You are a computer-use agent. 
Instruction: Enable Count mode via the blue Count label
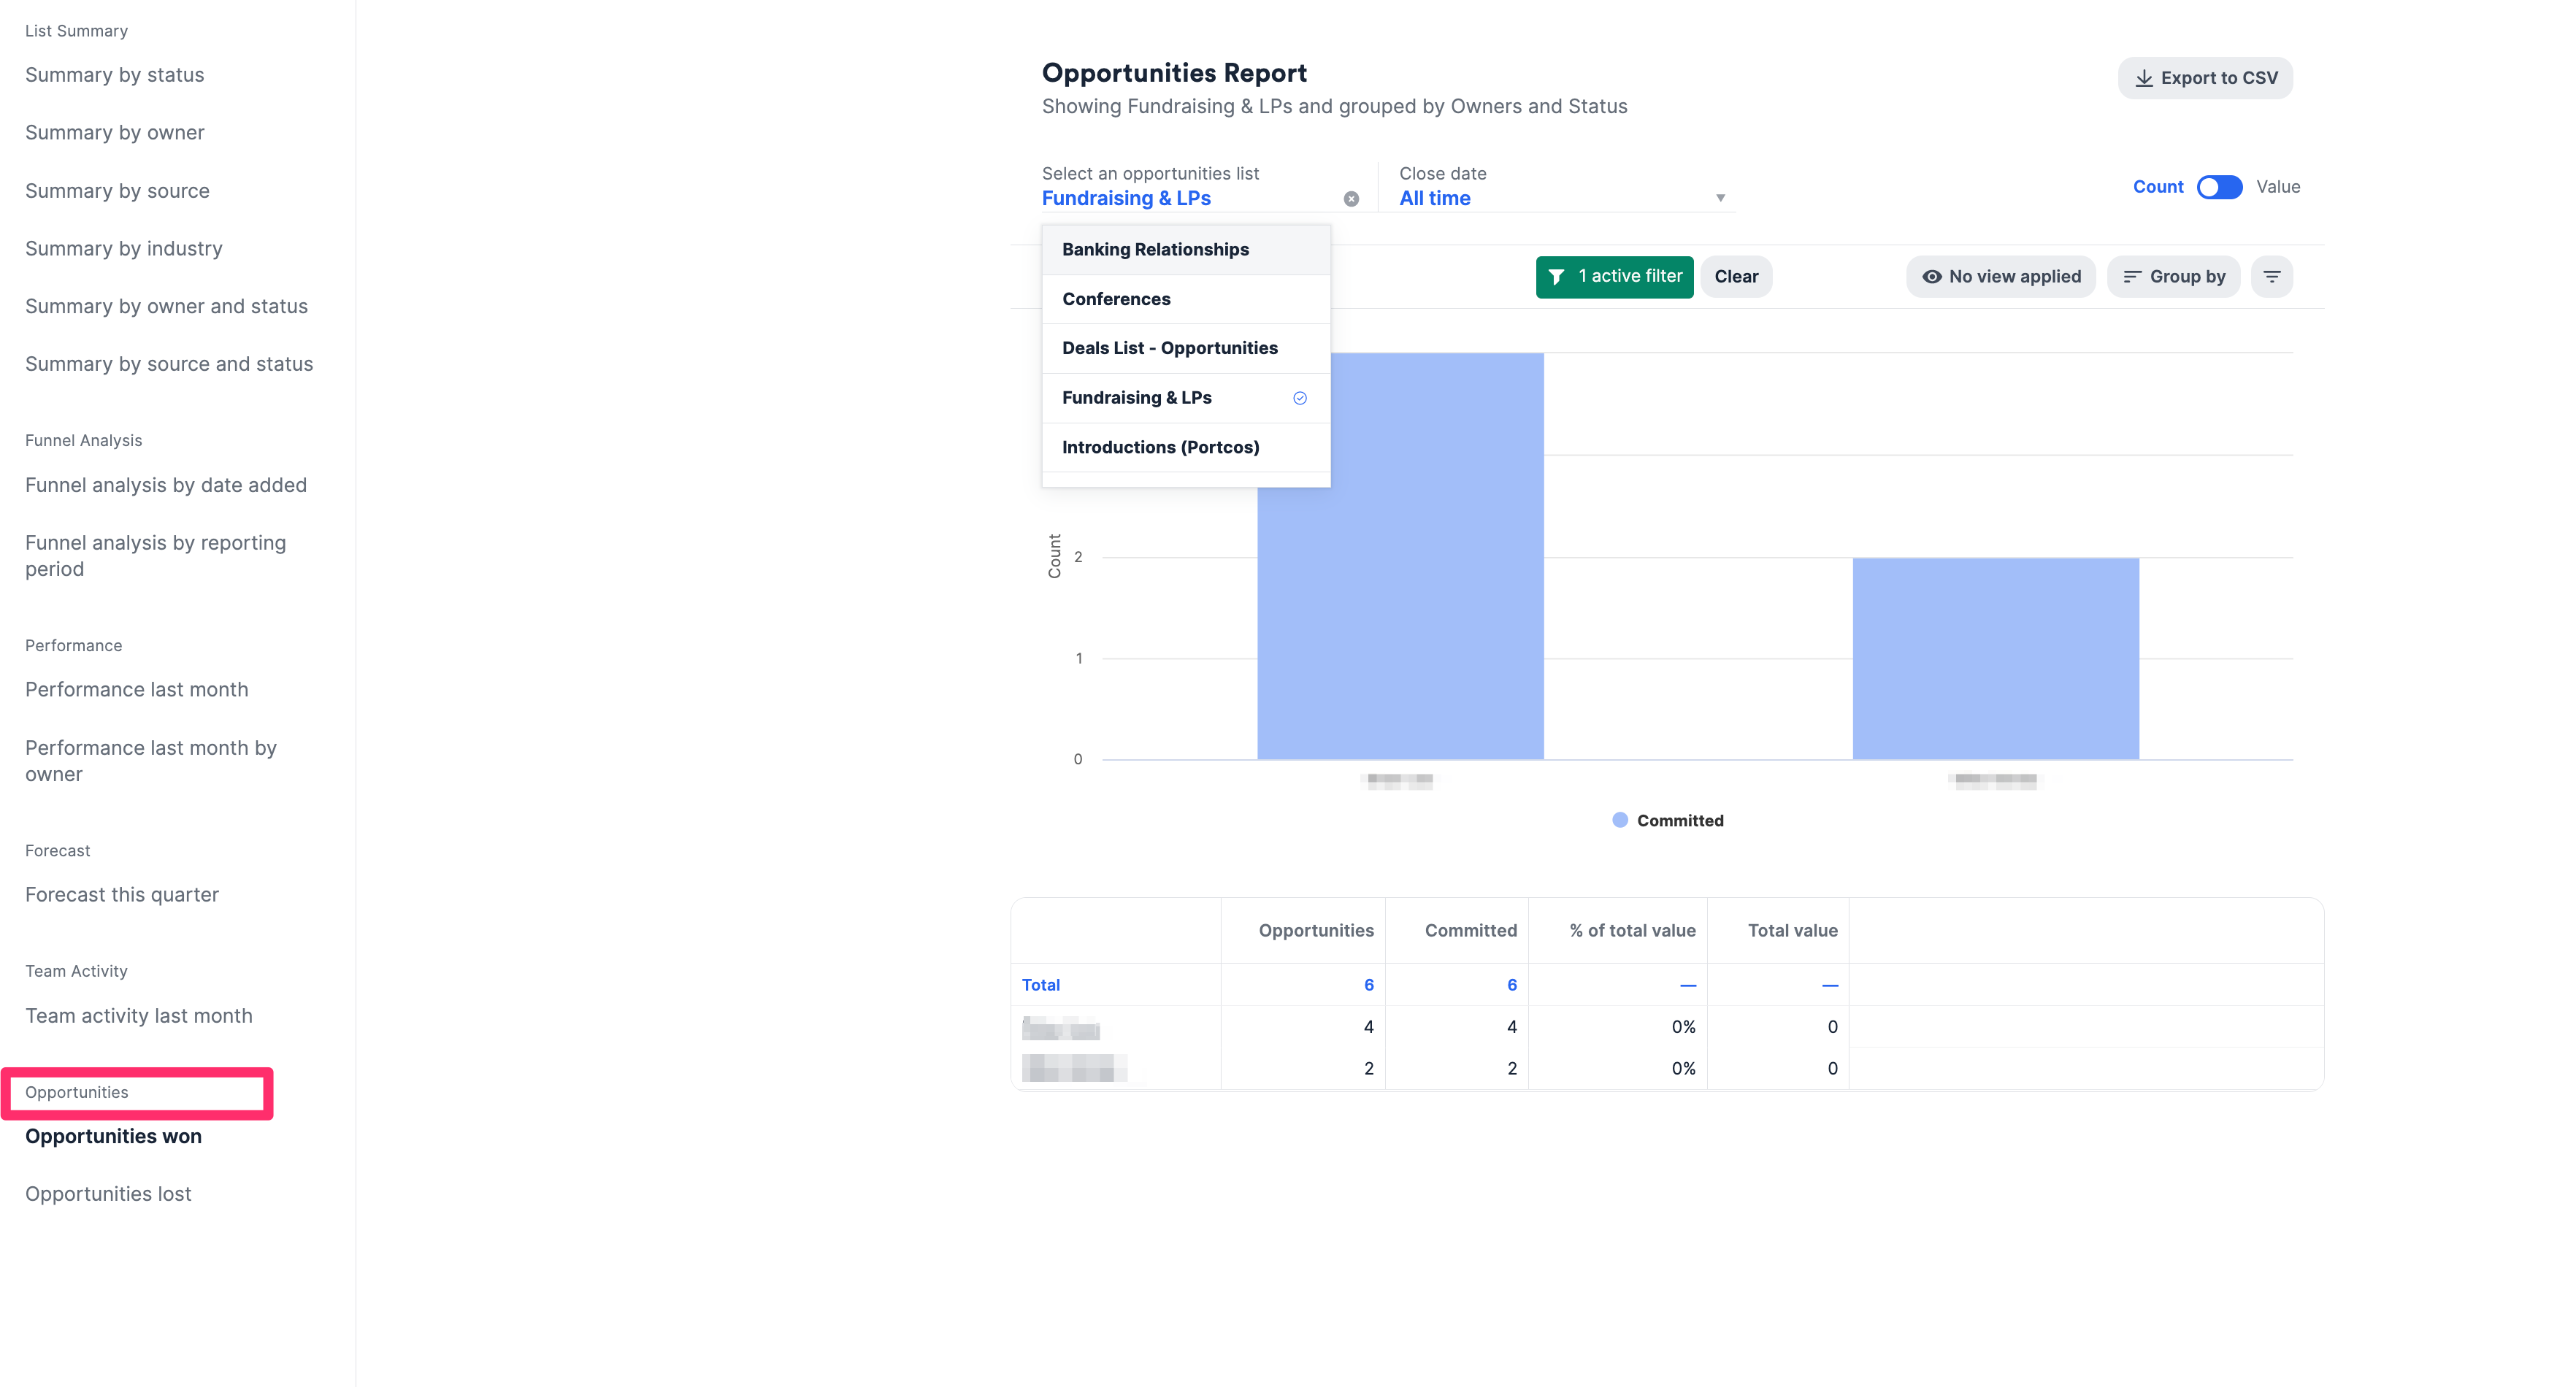(2158, 187)
